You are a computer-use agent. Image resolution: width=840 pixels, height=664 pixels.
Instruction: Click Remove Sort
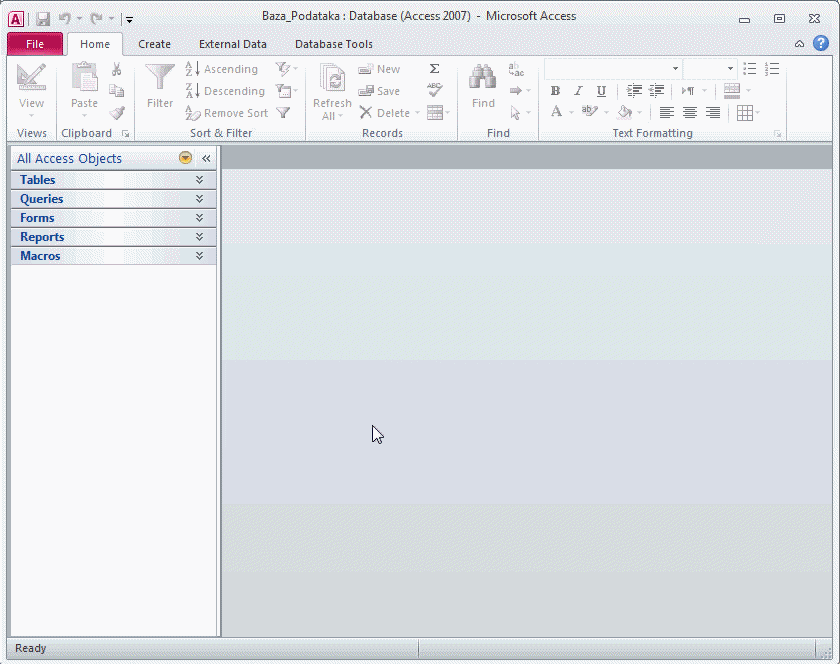[x=227, y=113]
